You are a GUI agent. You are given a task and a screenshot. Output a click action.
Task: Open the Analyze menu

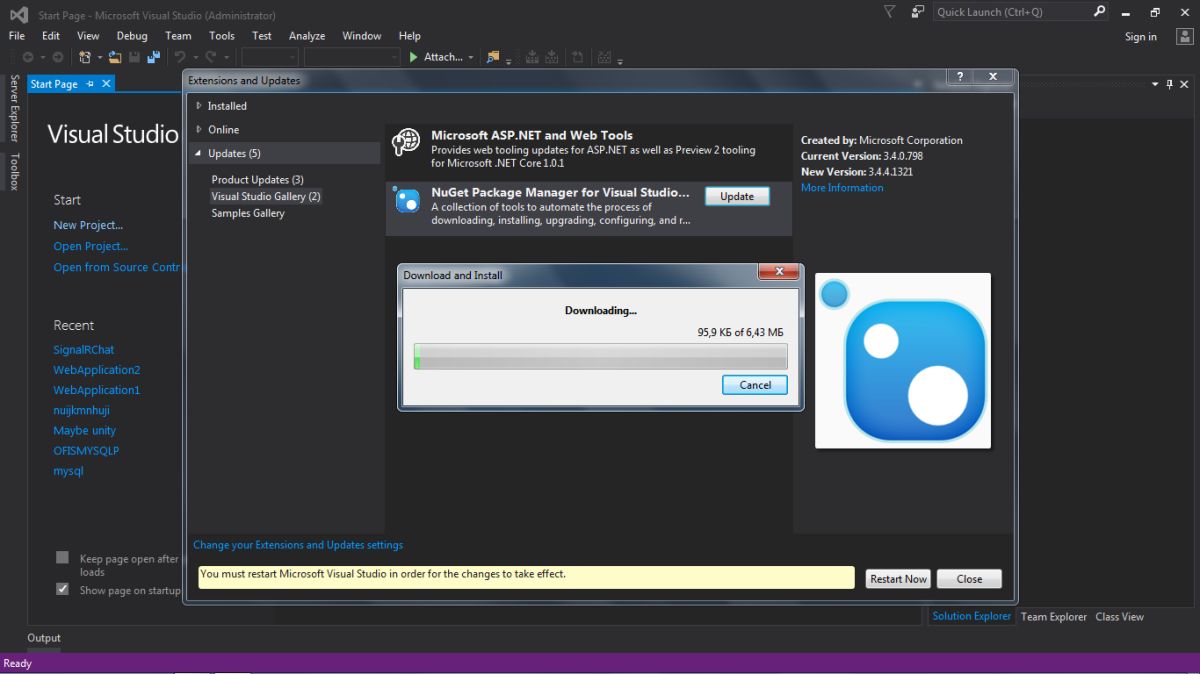click(307, 35)
